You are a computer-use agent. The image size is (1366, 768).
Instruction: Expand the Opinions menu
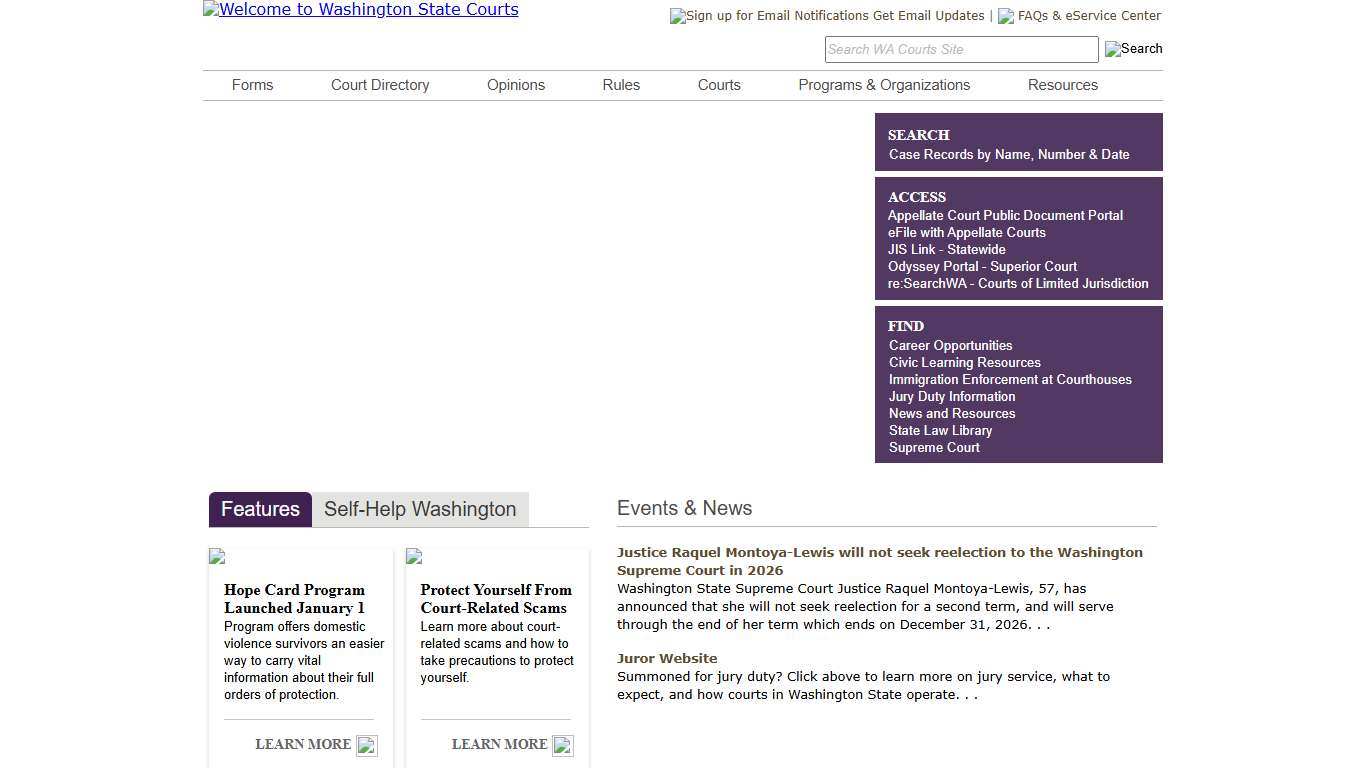516,85
